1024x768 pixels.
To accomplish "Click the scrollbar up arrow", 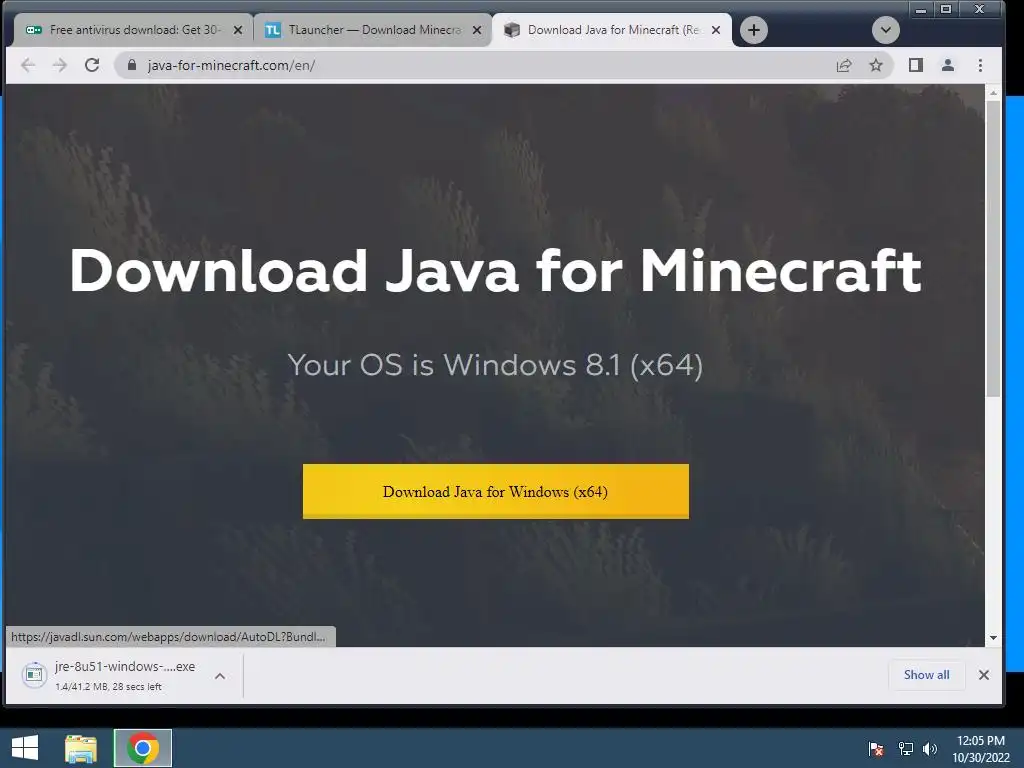I will click(x=993, y=93).
